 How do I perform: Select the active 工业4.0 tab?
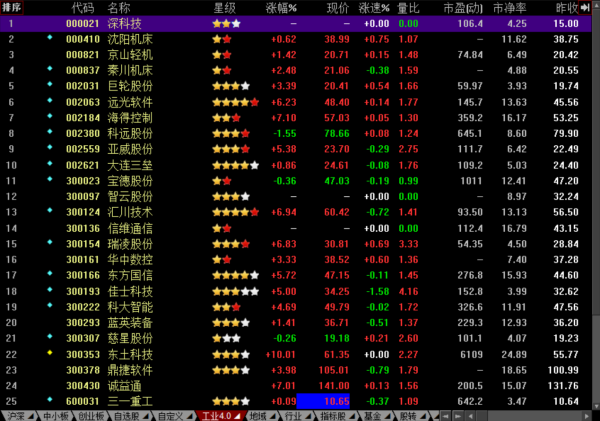tap(220, 416)
